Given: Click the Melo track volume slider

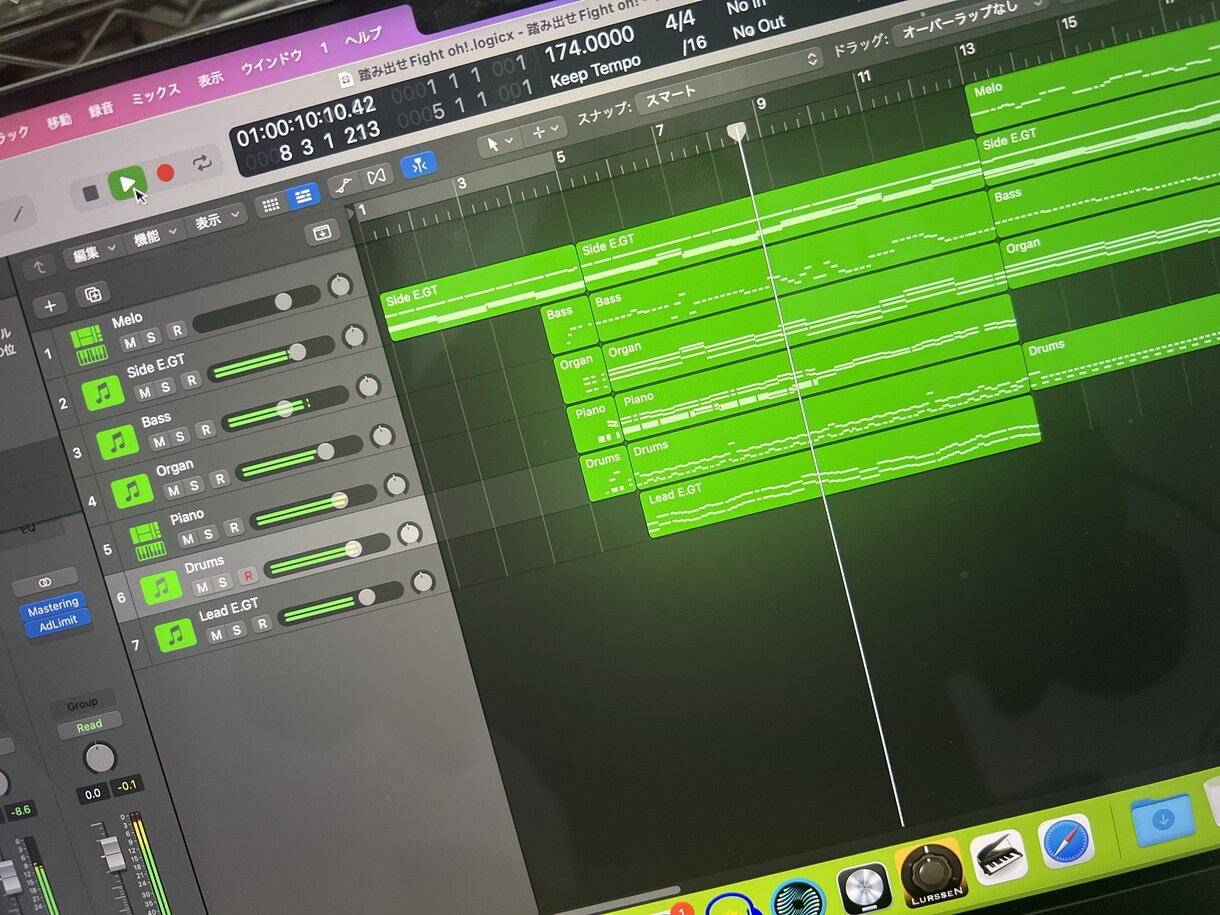Looking at the screenshot, I should click(x=256, y=310).
